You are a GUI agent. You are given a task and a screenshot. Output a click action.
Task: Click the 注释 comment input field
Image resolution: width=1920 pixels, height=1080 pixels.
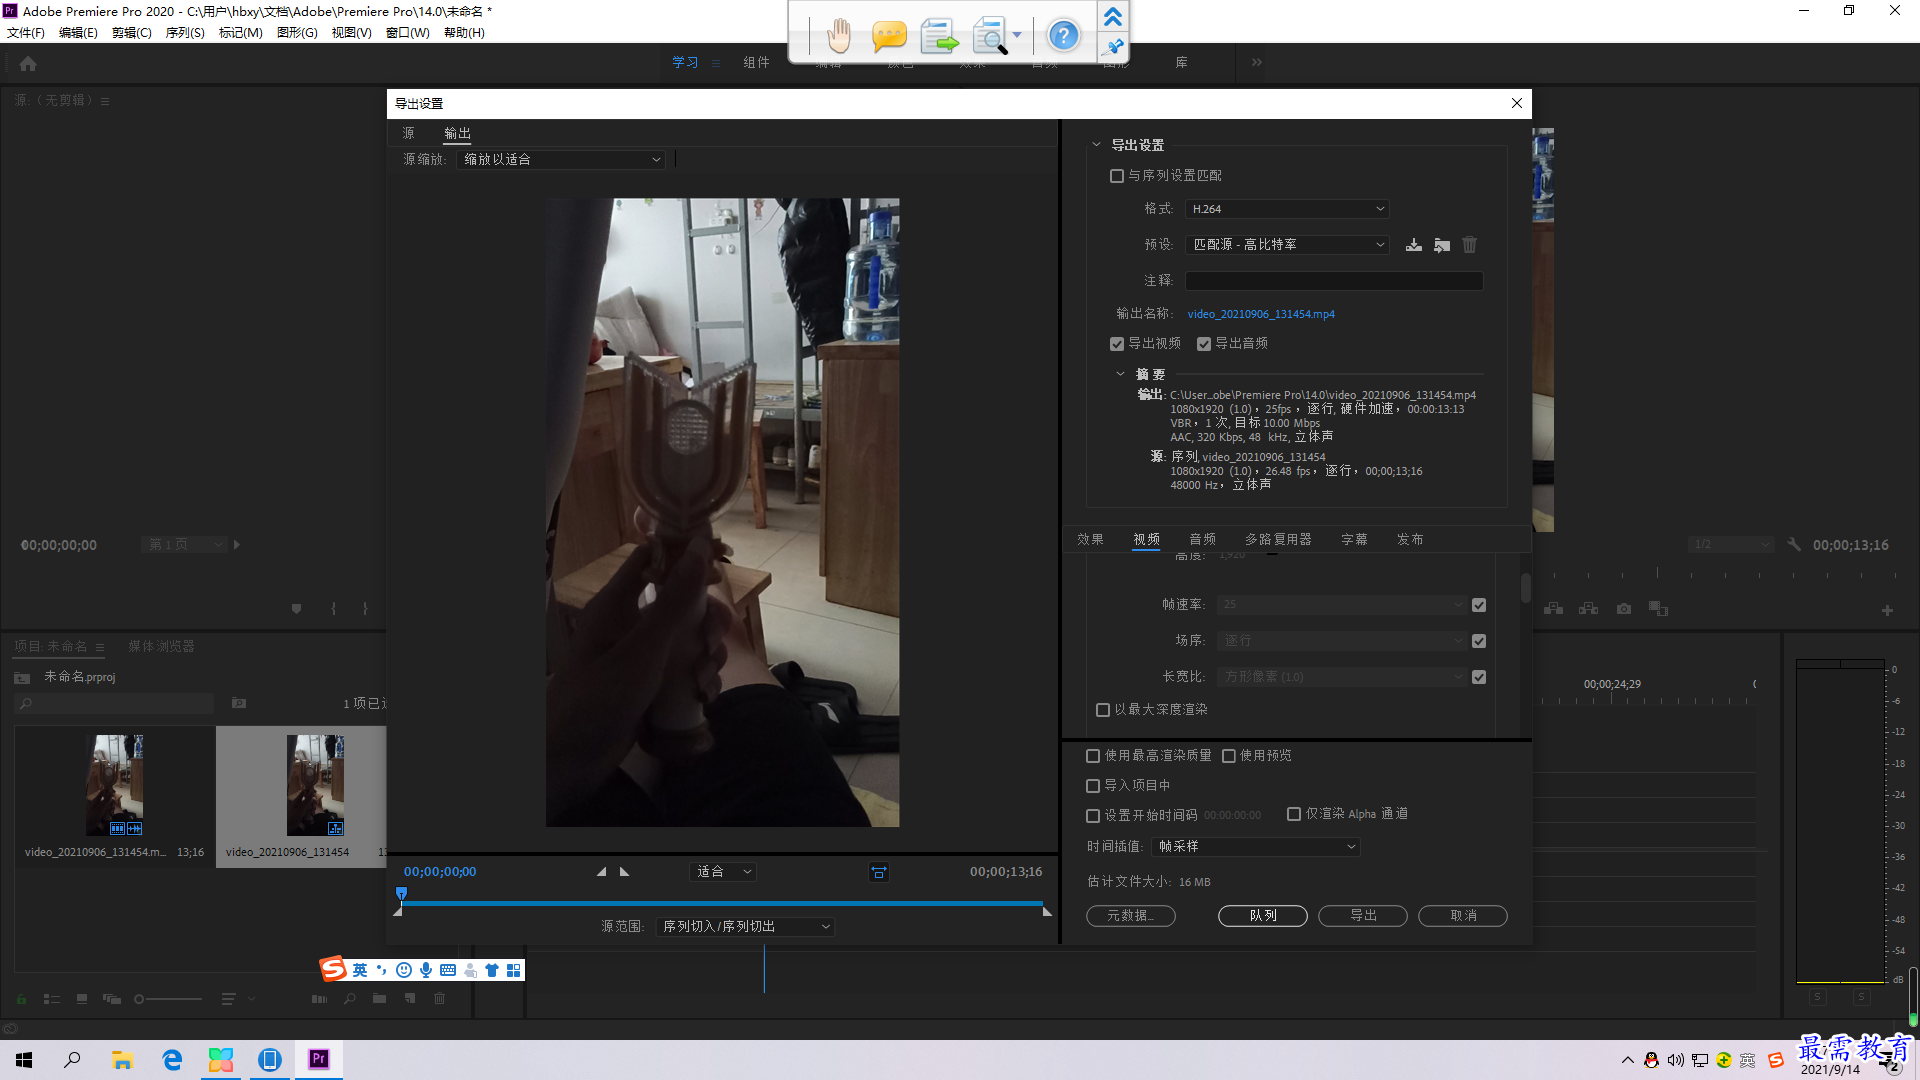pos(1334,281)
